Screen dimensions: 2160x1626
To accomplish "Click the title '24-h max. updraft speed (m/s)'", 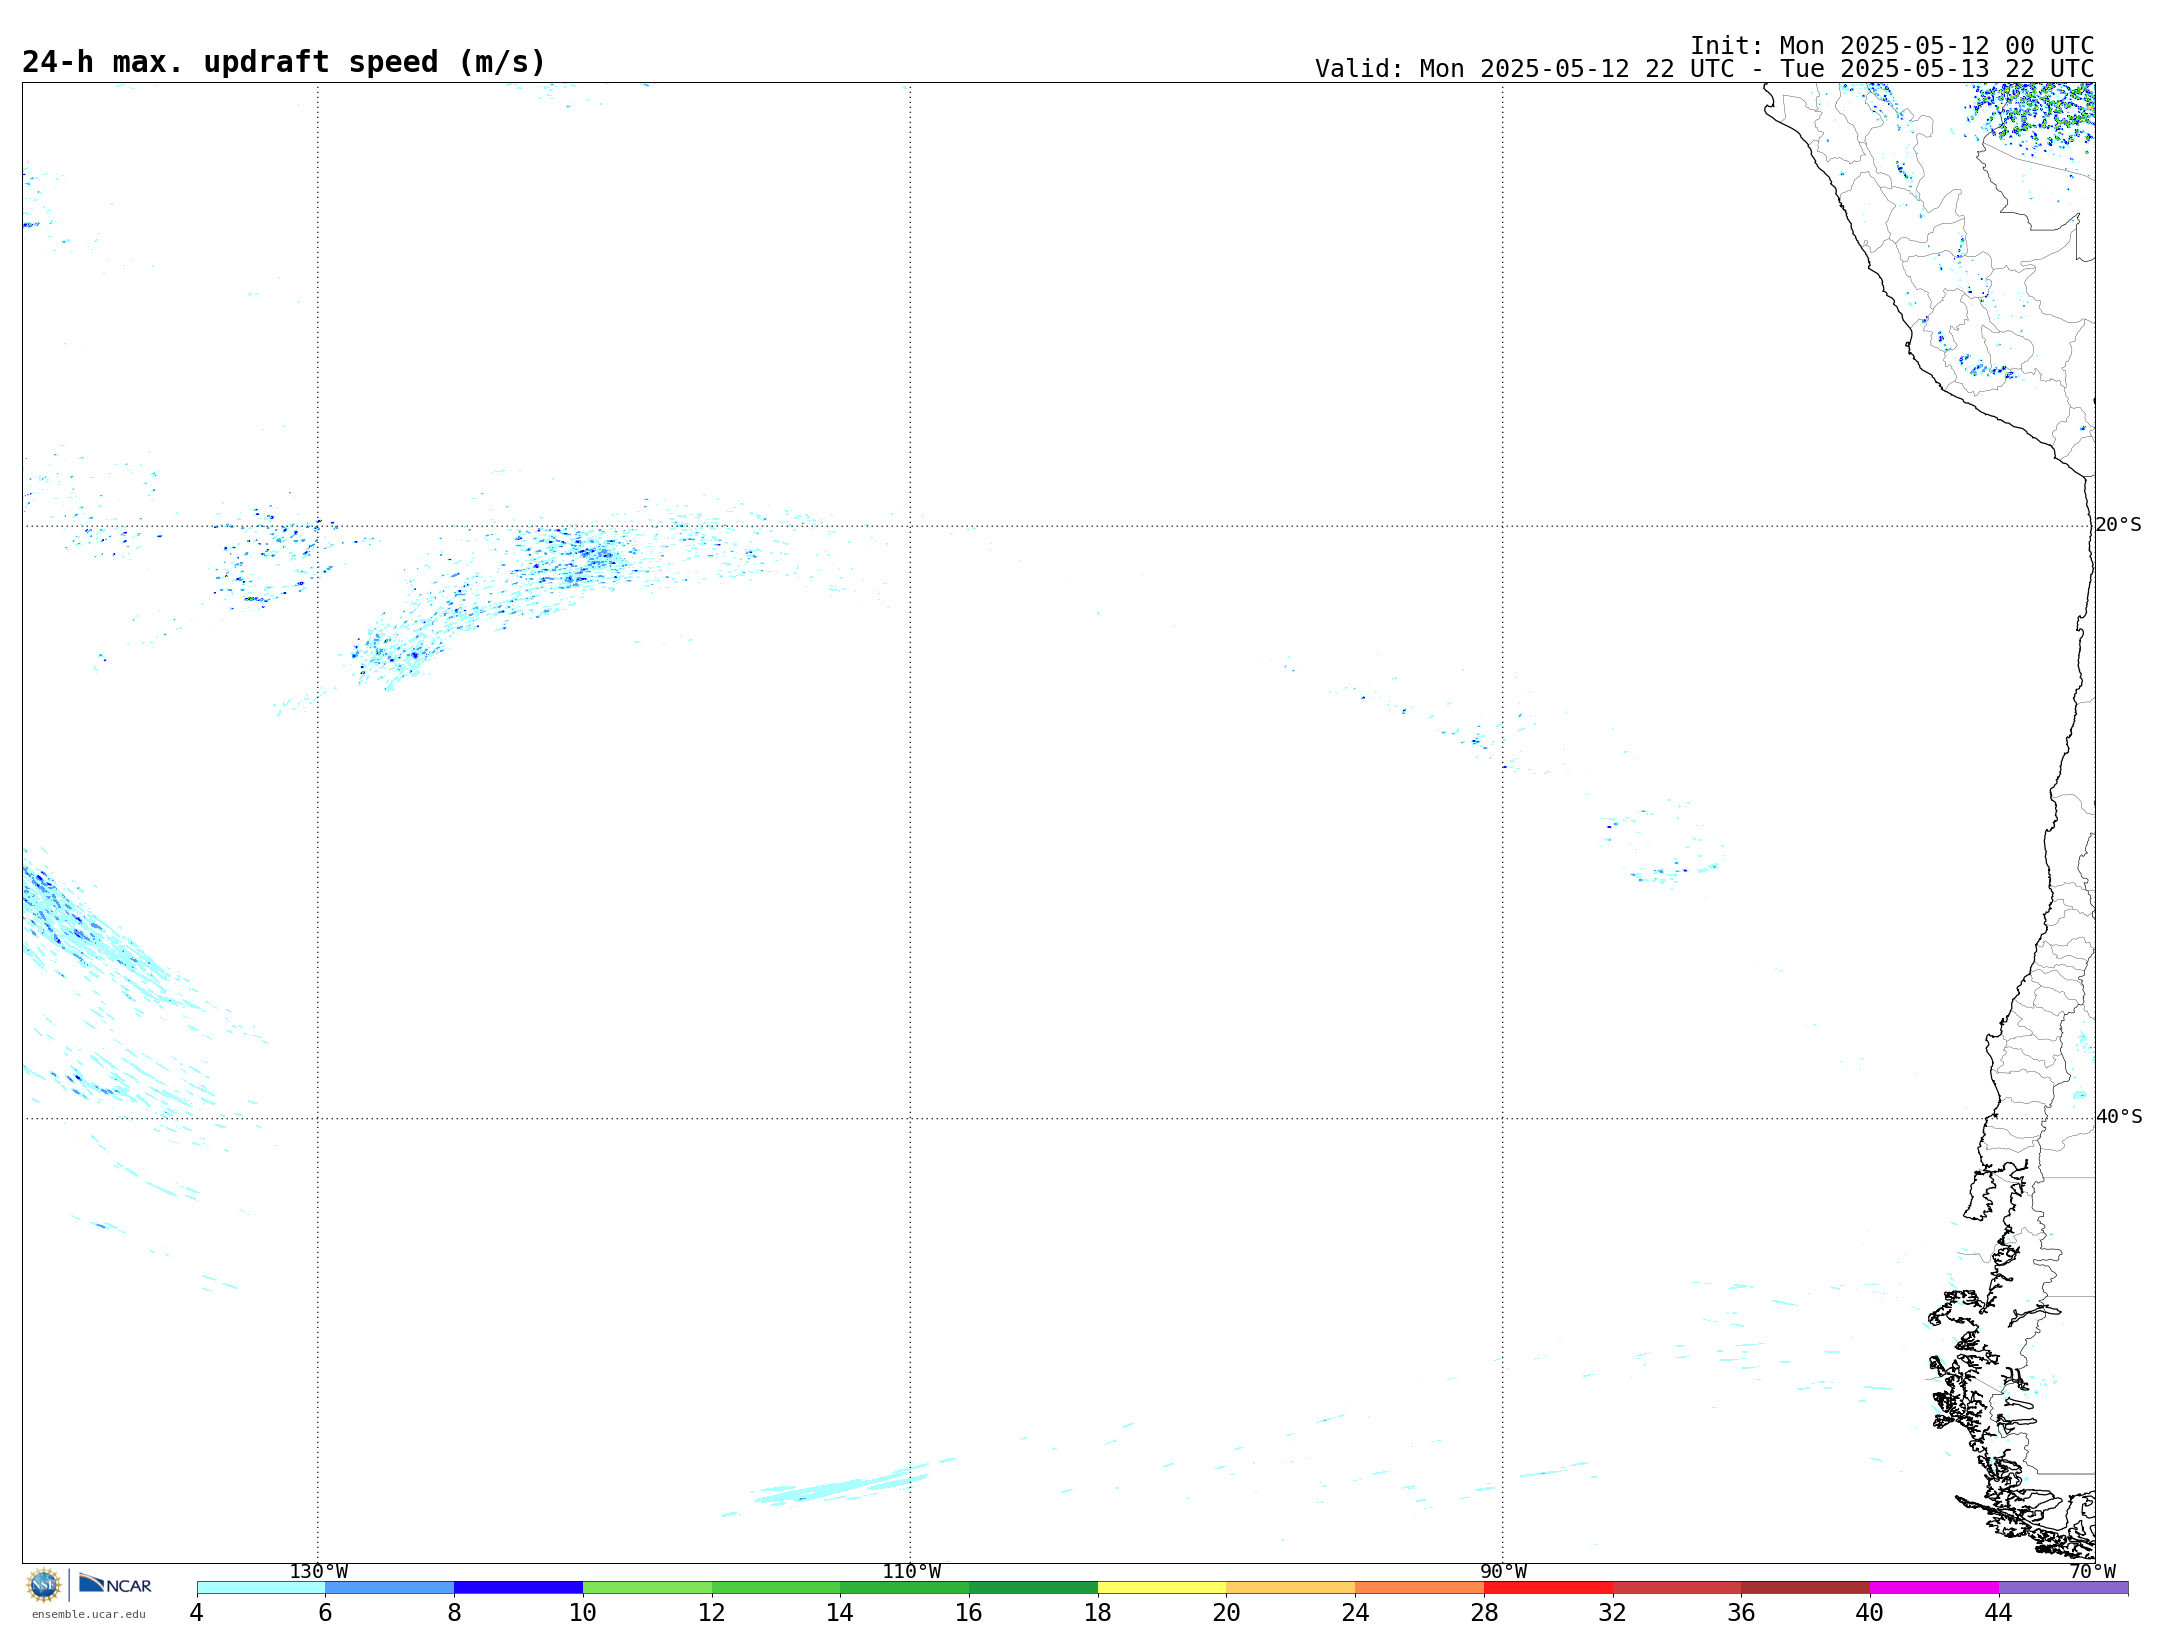I will [x=284, y=62].
